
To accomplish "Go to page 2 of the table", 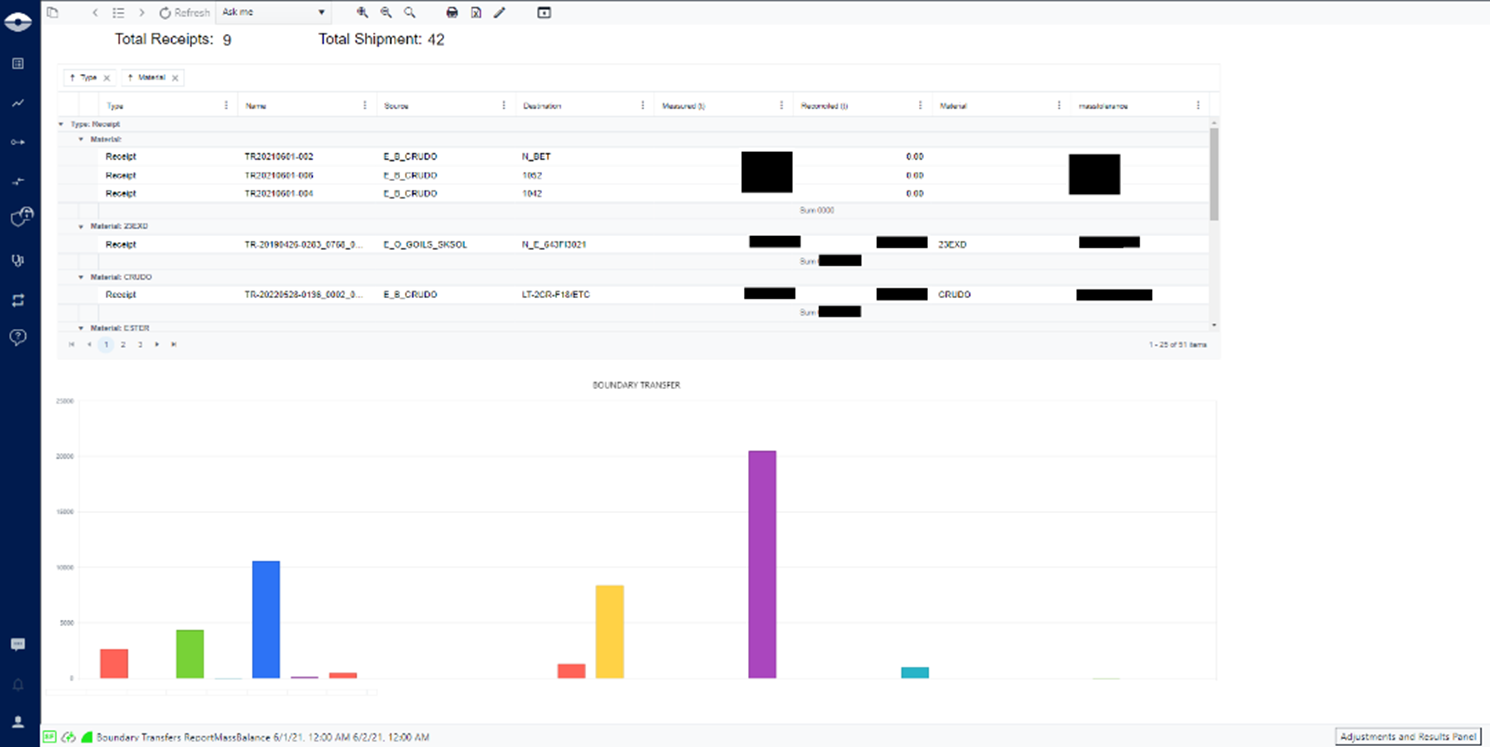I will coord(123,345).
